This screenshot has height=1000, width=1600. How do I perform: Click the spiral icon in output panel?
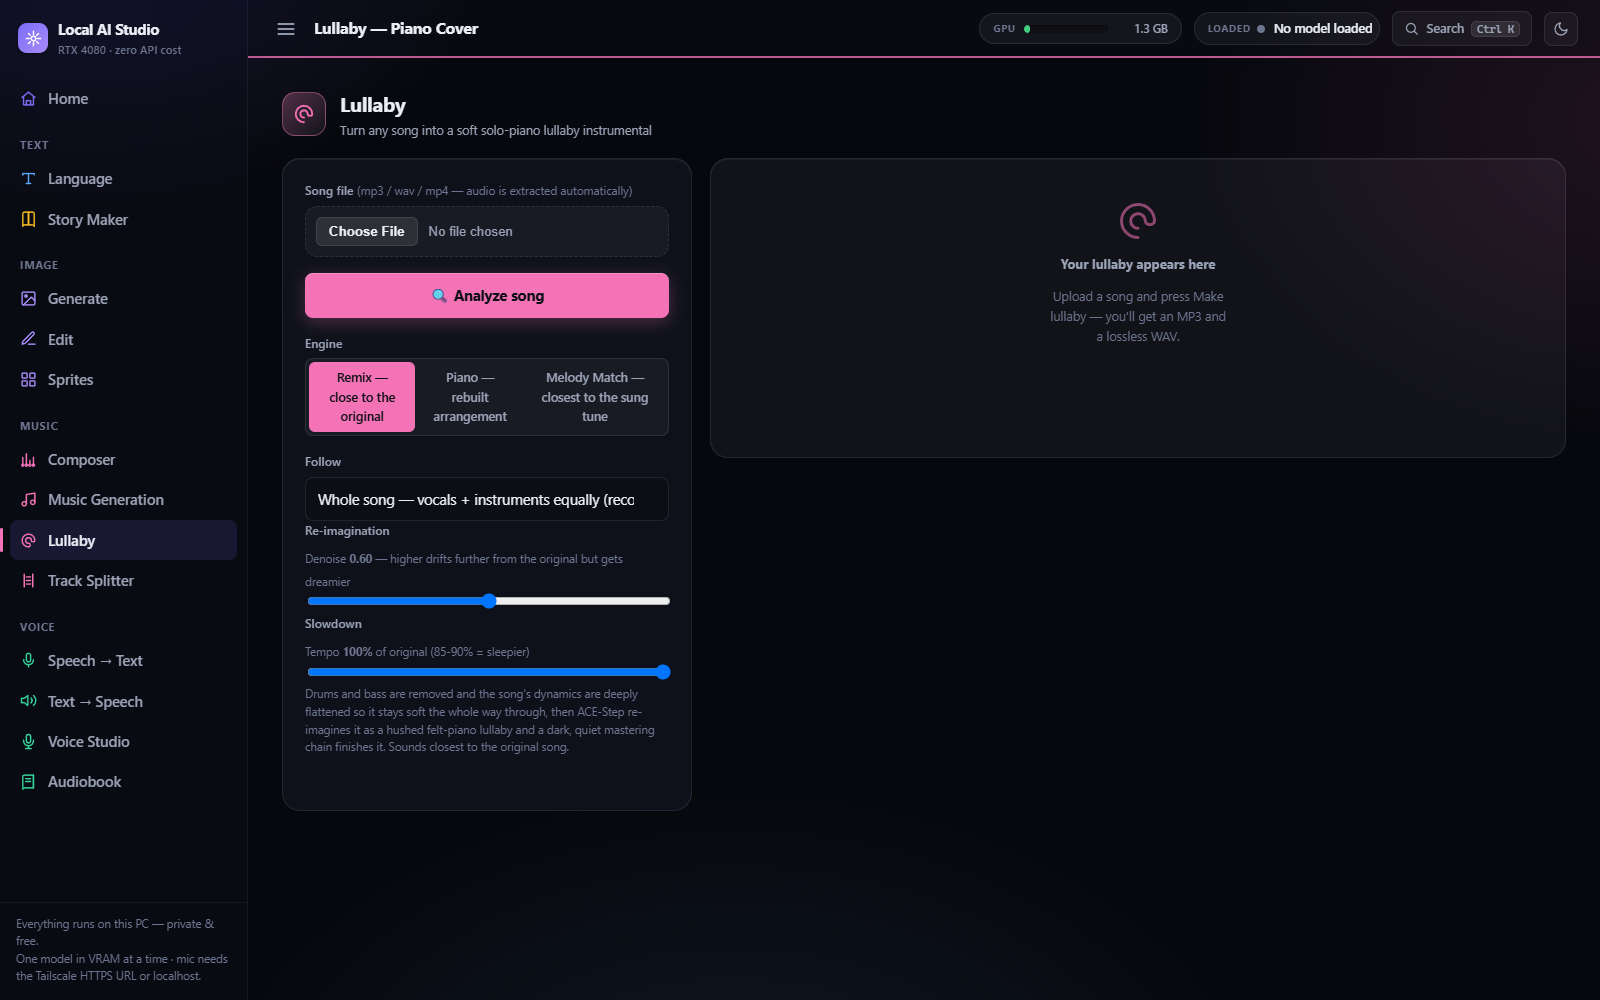coord(1138,221)
